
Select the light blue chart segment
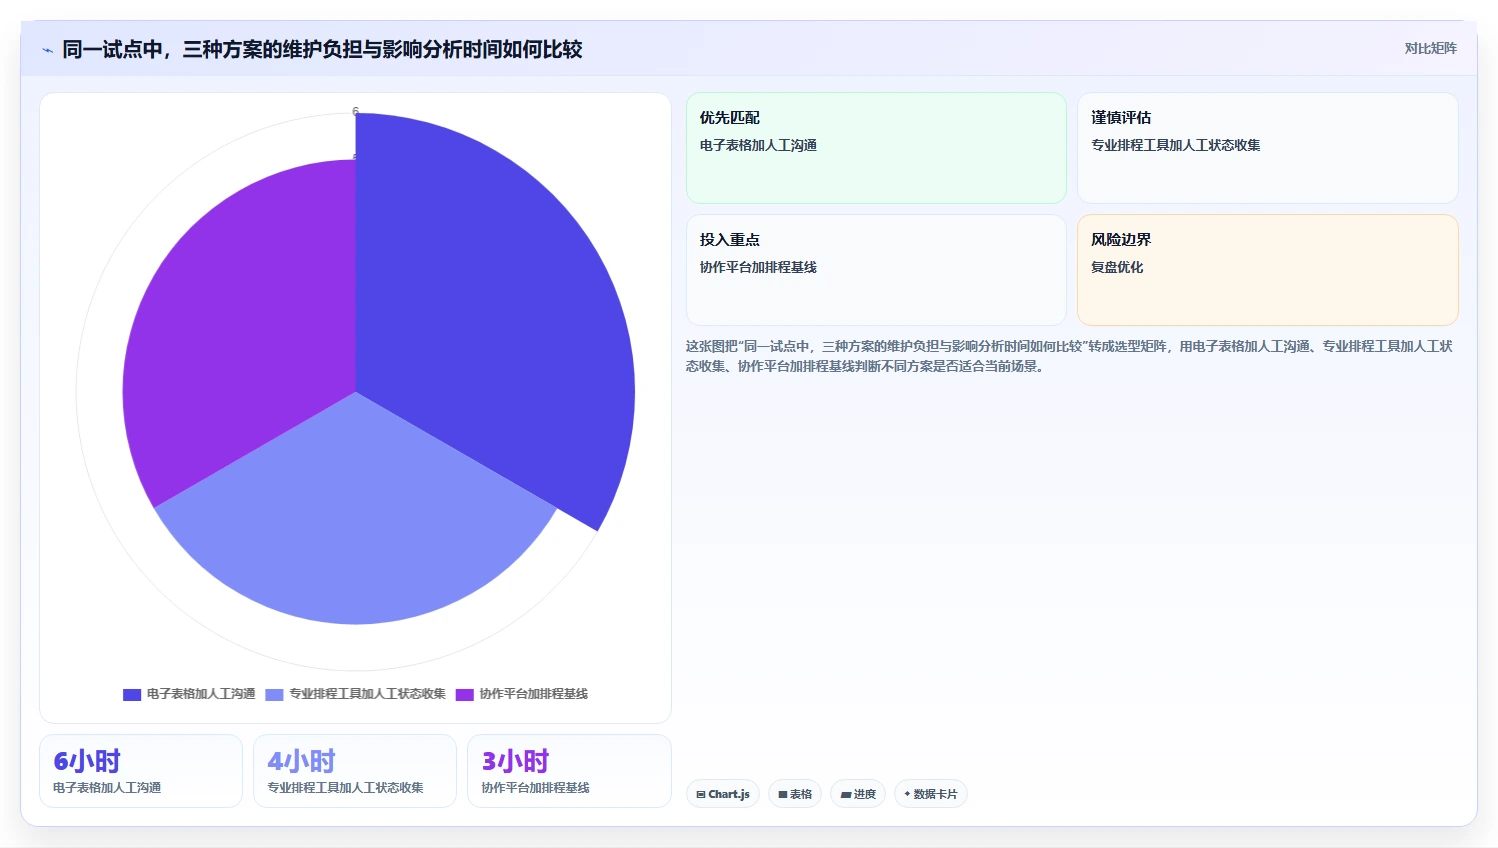[x=355, y=520]
